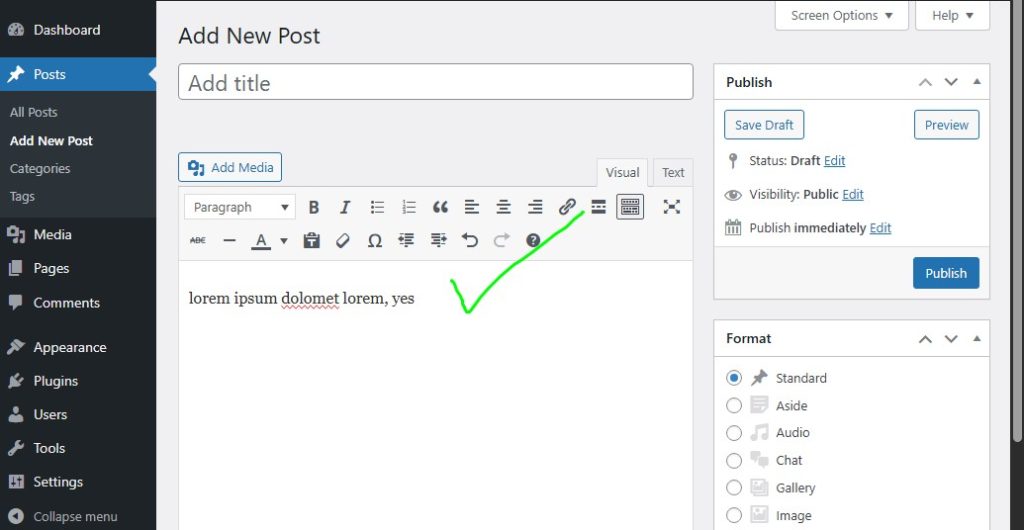Collapse the Format panel toggle
Viewport: 1024px width, 530px height.
tap(977, 339)
